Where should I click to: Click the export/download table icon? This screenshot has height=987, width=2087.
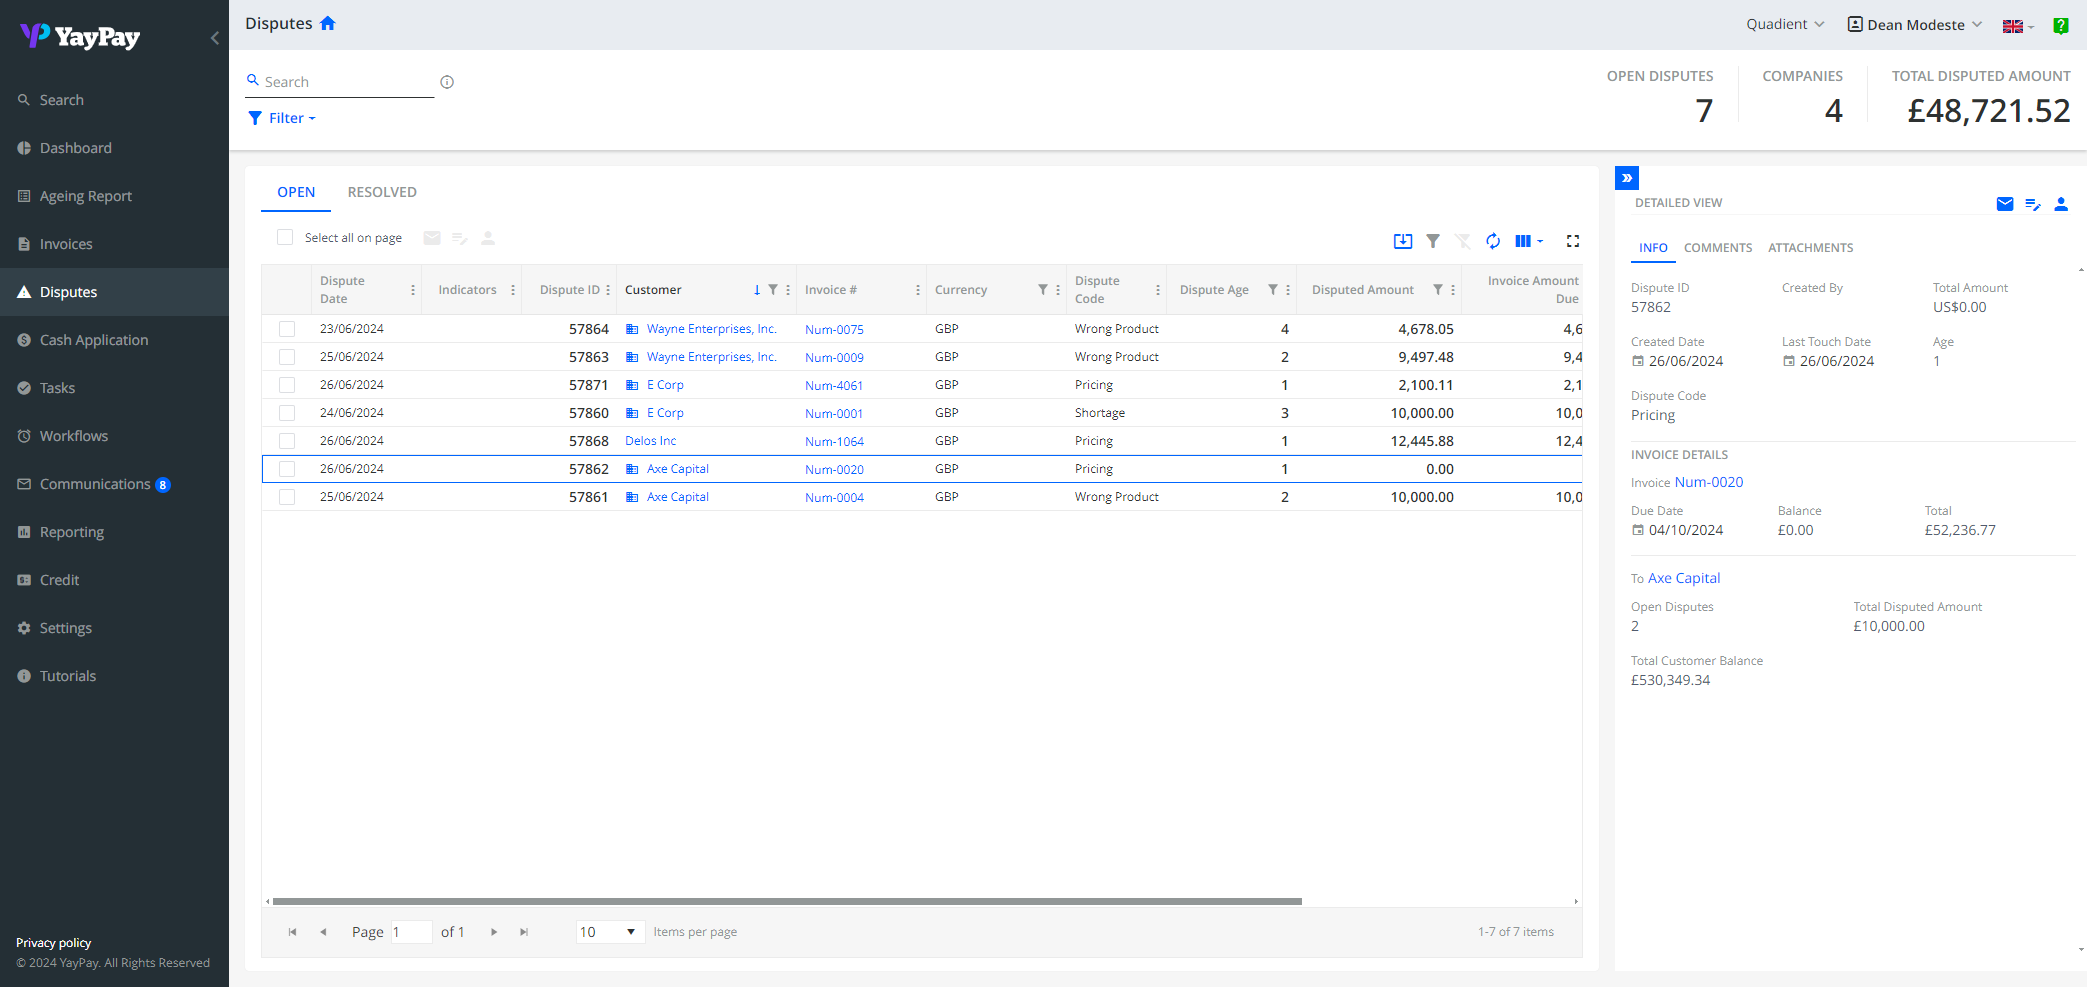1402,241
